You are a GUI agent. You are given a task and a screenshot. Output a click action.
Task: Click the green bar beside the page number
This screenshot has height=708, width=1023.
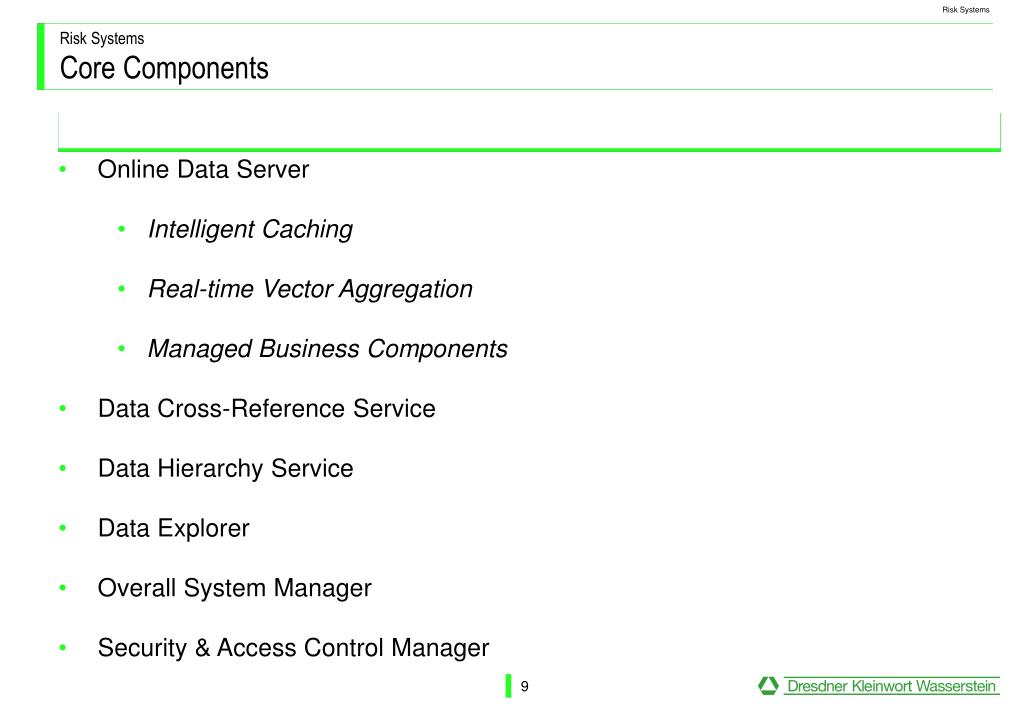pos(509,686)
